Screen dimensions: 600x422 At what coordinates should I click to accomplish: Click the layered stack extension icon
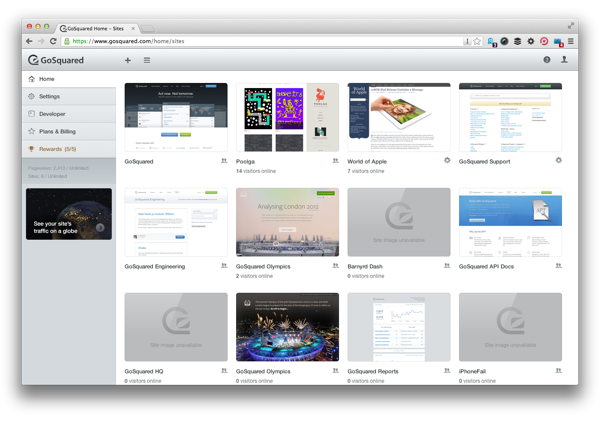(517, 41)
